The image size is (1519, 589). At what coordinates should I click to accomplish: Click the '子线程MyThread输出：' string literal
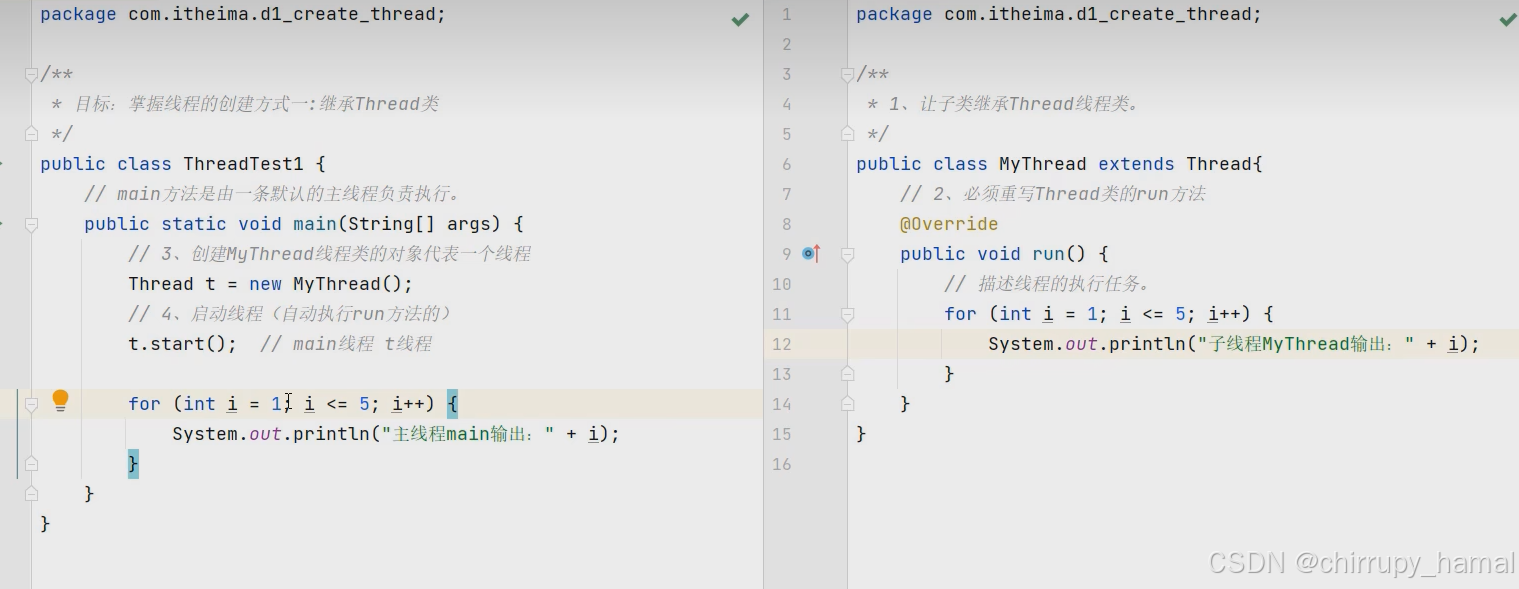[x=1307, y=344]
